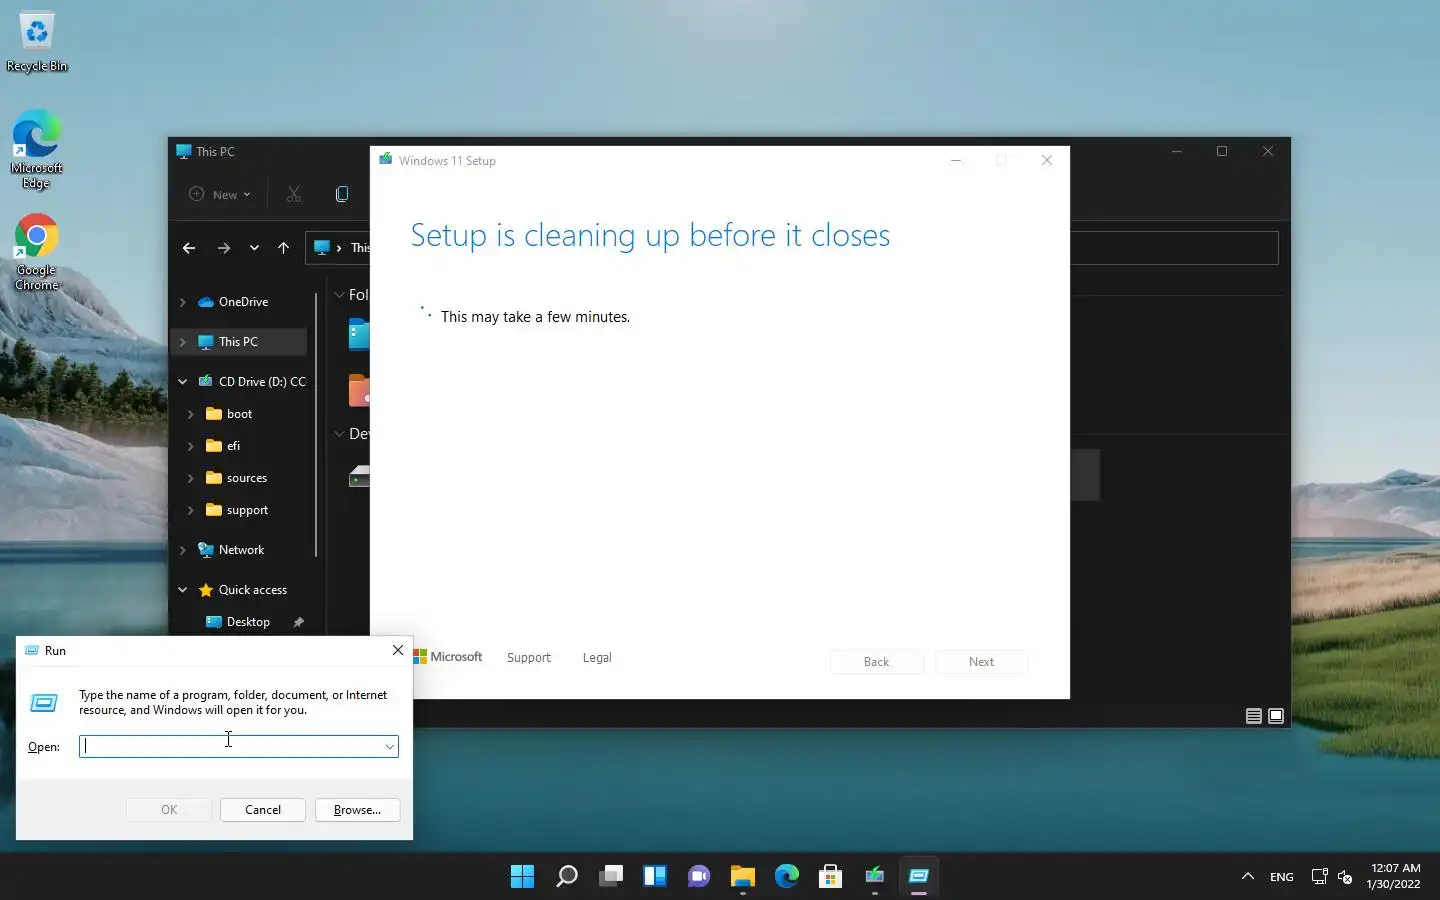
Task: Open the ENG language switcher
Action: pos(1281,877)
